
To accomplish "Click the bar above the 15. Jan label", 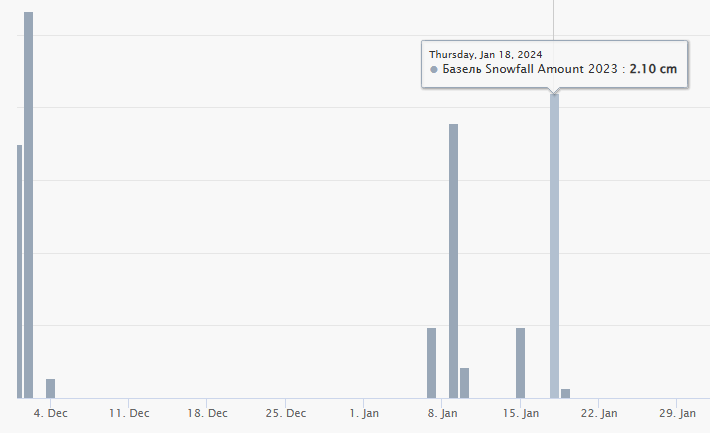I will pyautogui.click(x=520, y=362).
